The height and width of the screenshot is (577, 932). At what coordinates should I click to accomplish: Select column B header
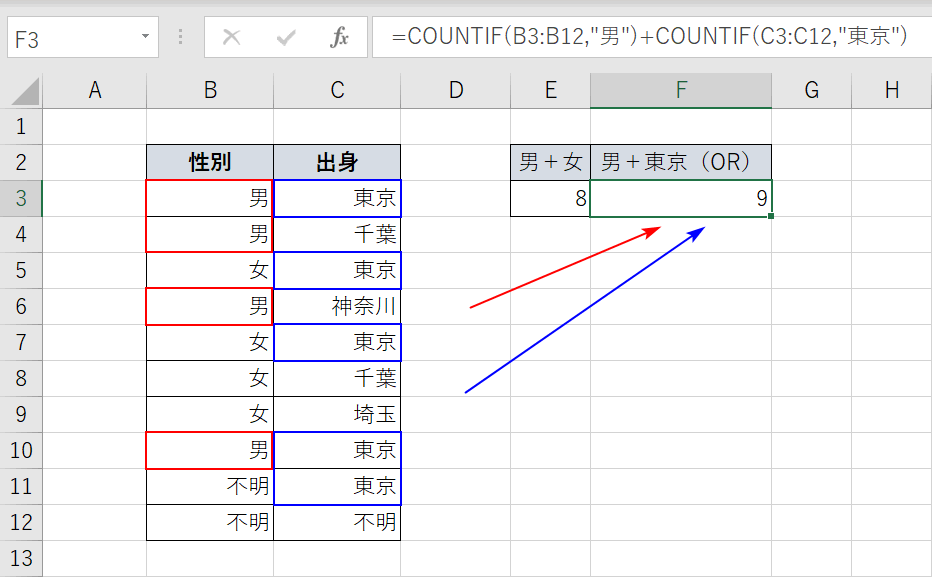[209, 89]
